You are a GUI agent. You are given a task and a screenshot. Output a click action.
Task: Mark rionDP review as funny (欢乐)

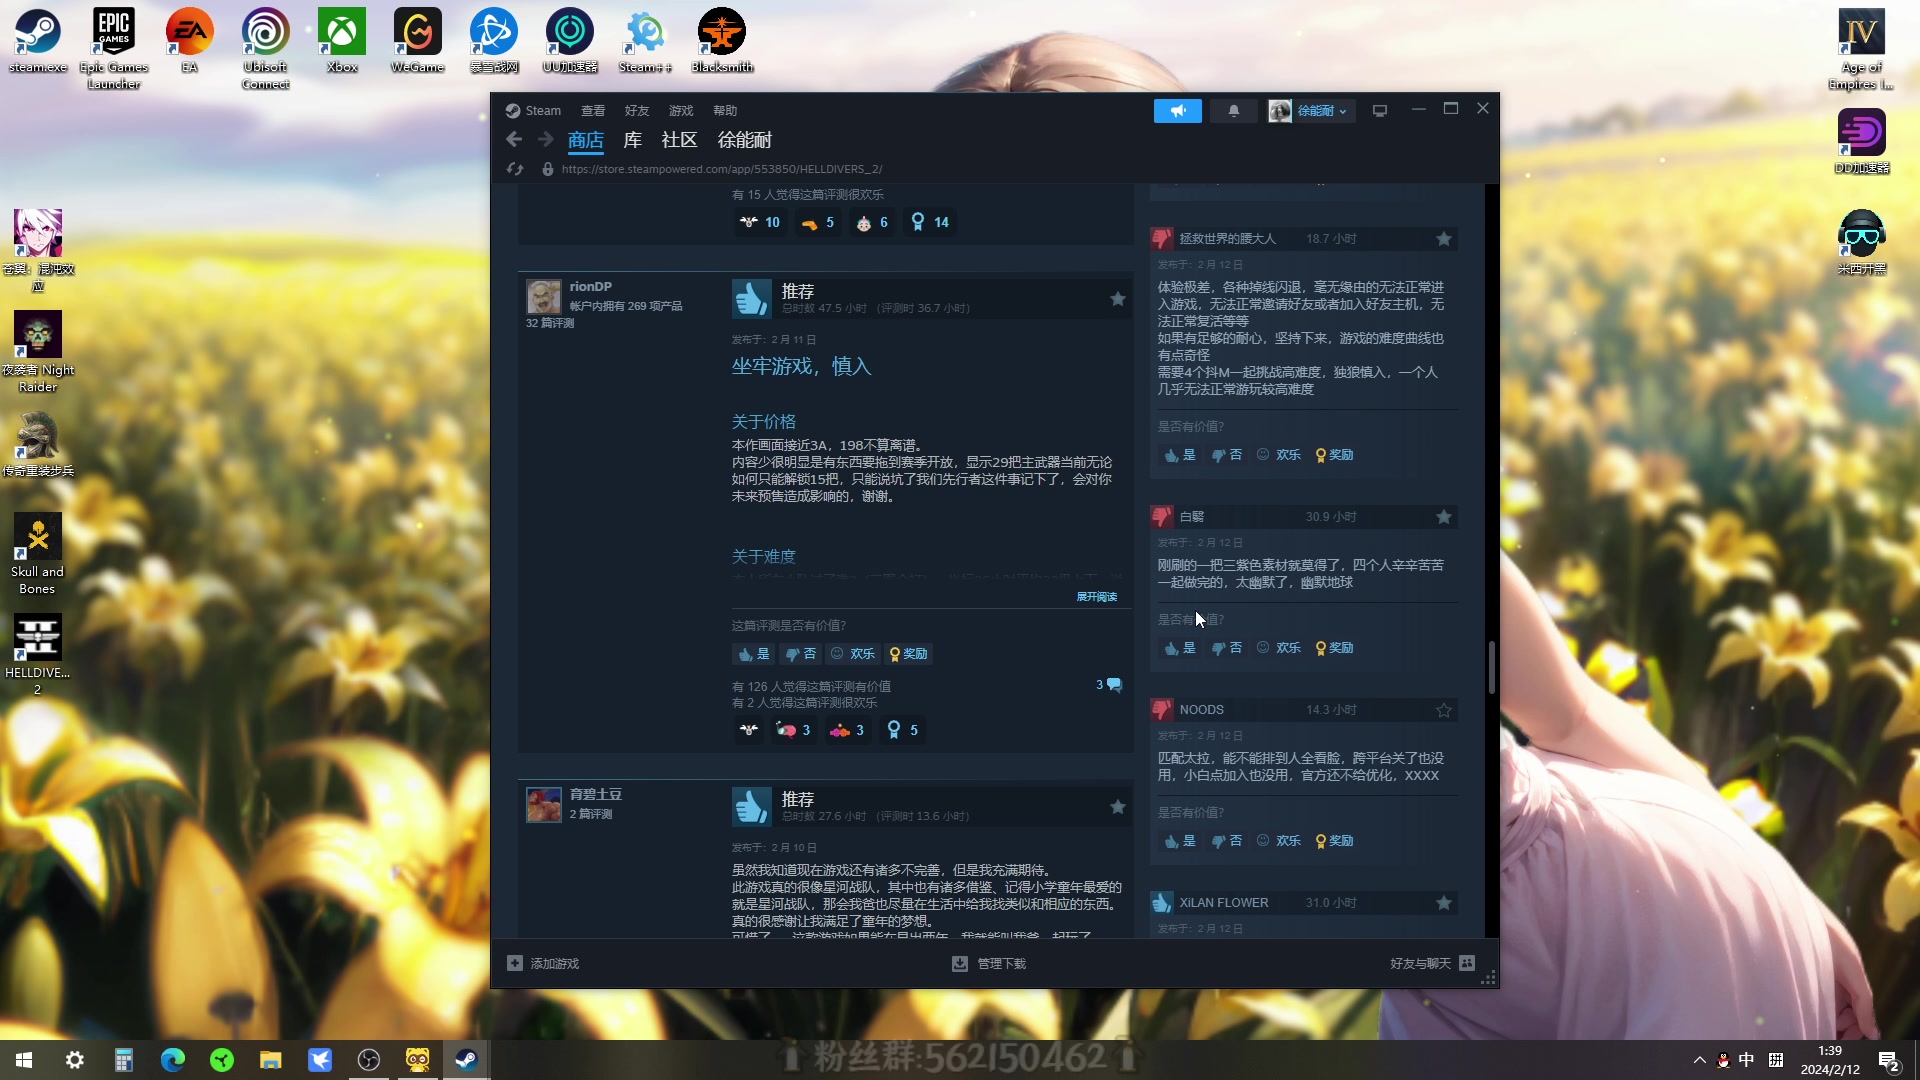pyautogui.click(x=853, y=654)
